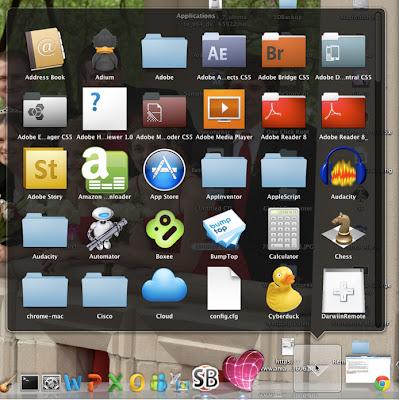Open Outlook from the Dock
Screen dimensions: 399x400
pyautogui.click(x=137, y=383)
